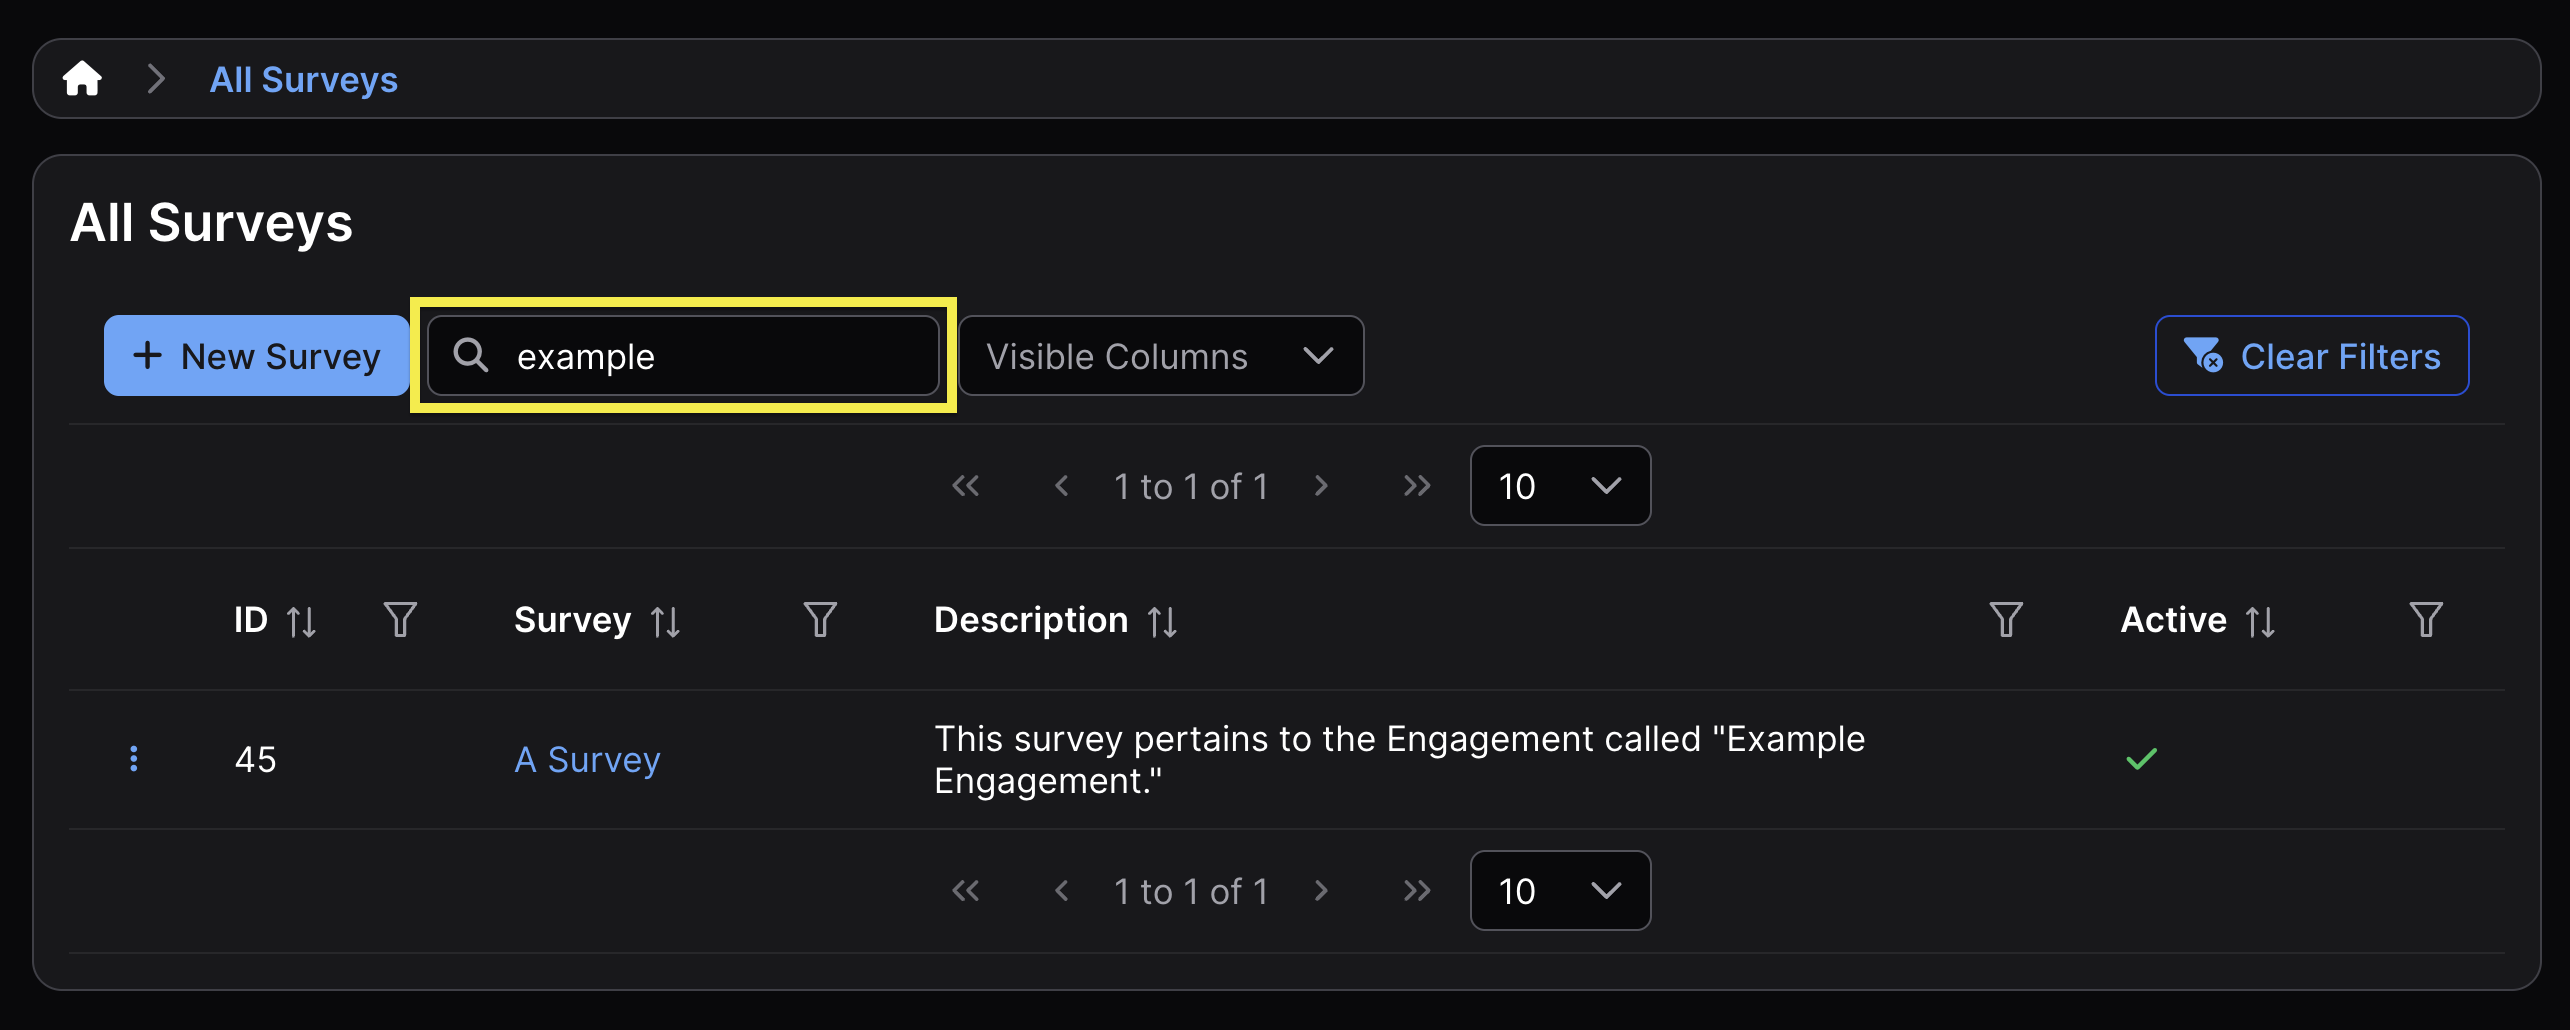Open the ID column filter icon
Screen dimensions: 2570x1030
pos(400,620)
